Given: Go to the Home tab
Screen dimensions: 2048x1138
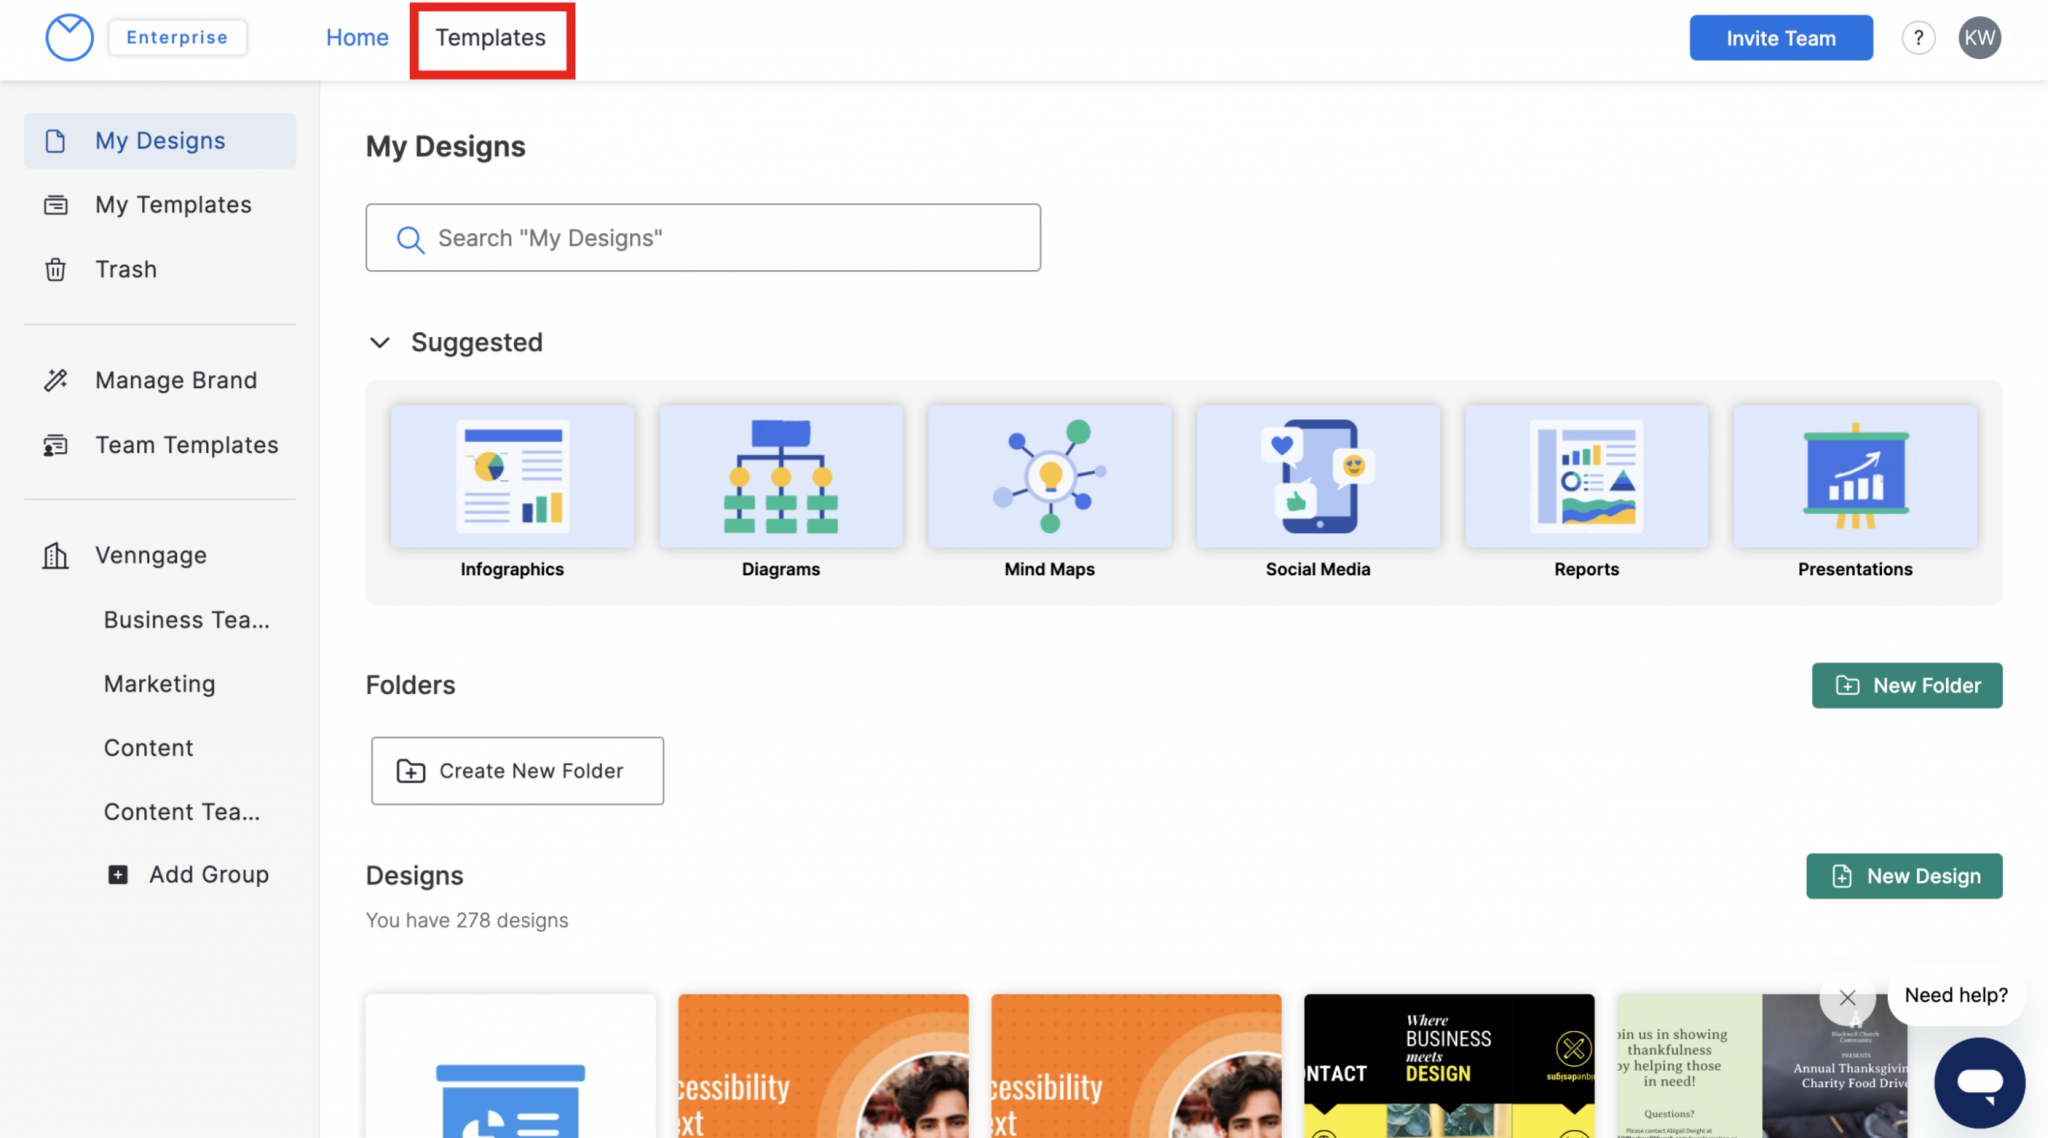Looking at the screenshot, I should (357, 38).
